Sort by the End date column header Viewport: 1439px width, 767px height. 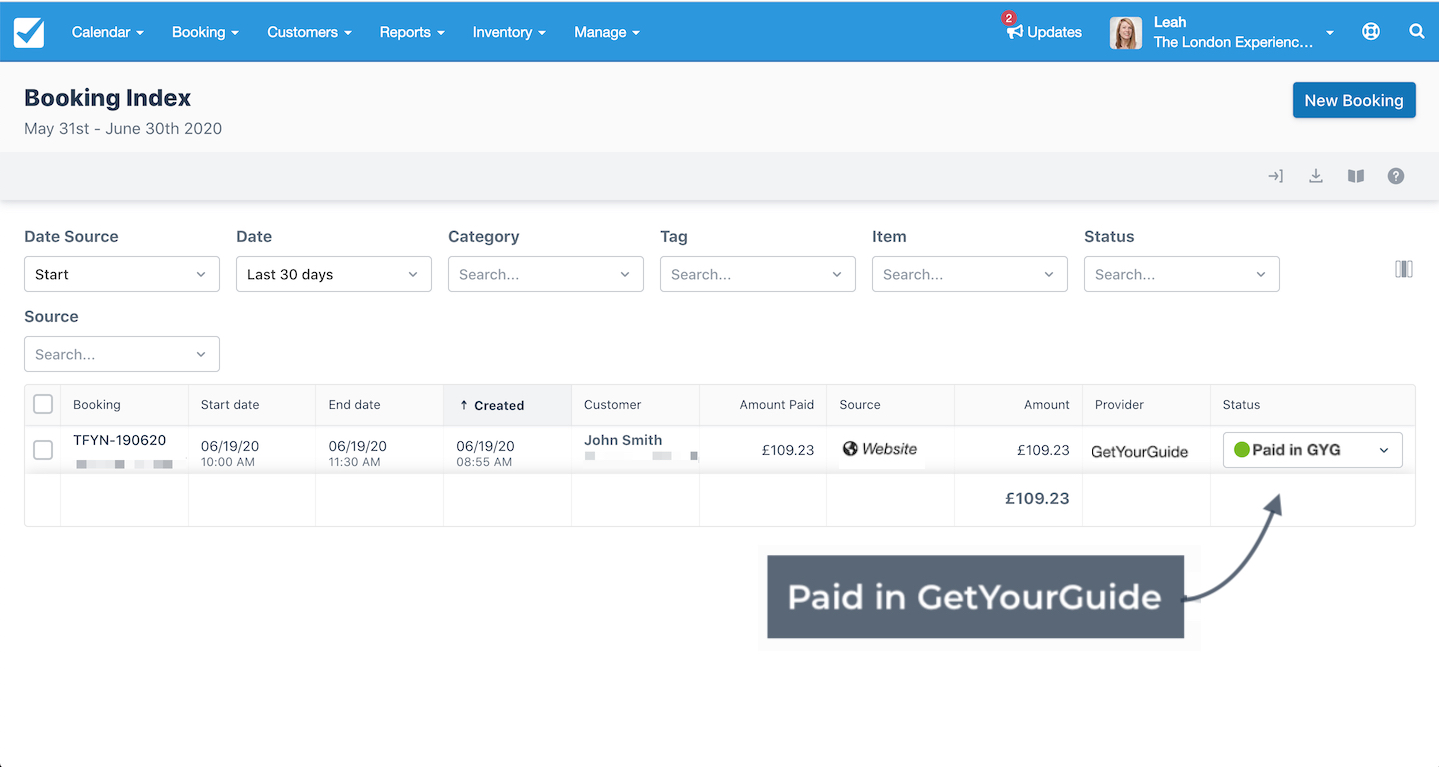tap(379, 405)
